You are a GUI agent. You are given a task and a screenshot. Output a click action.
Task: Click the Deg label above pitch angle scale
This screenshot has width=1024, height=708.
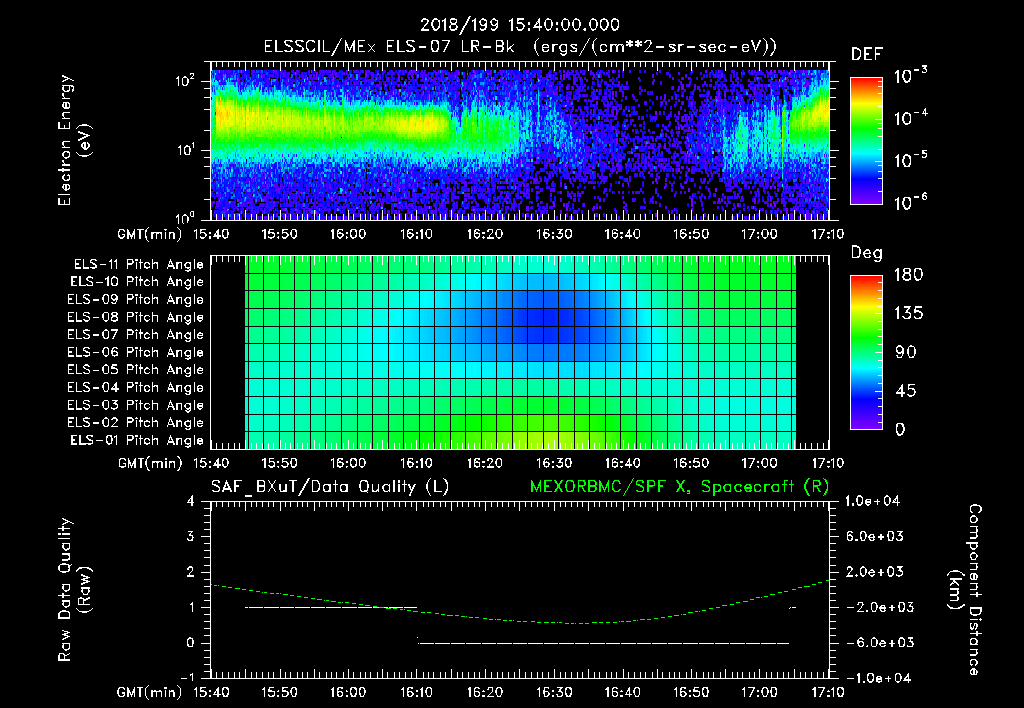[867, 253]
